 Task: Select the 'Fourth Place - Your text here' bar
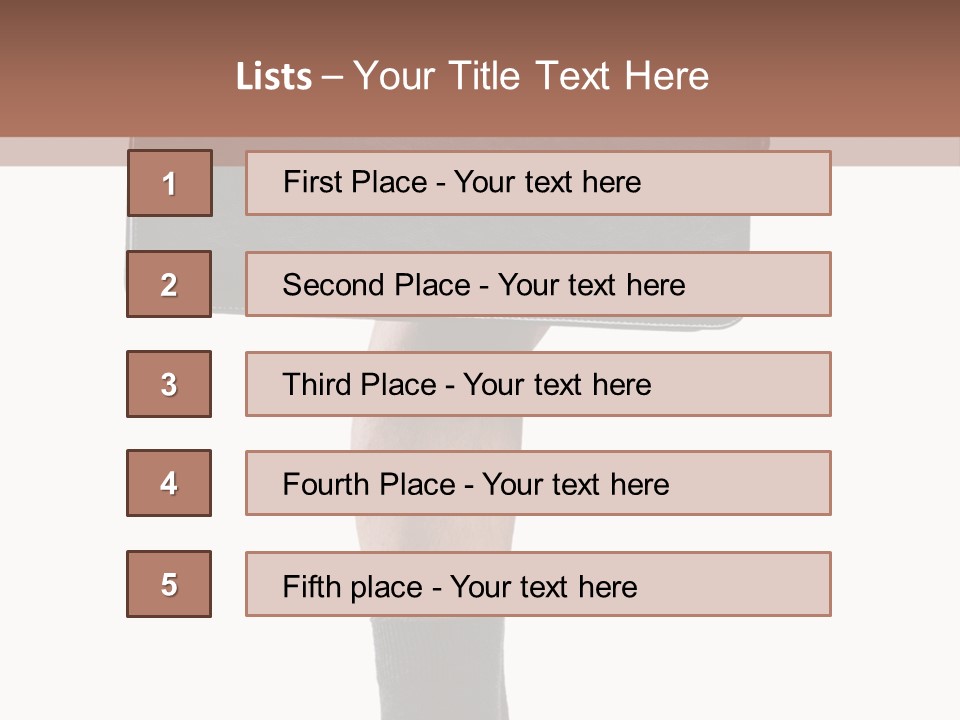pos(538,484)
